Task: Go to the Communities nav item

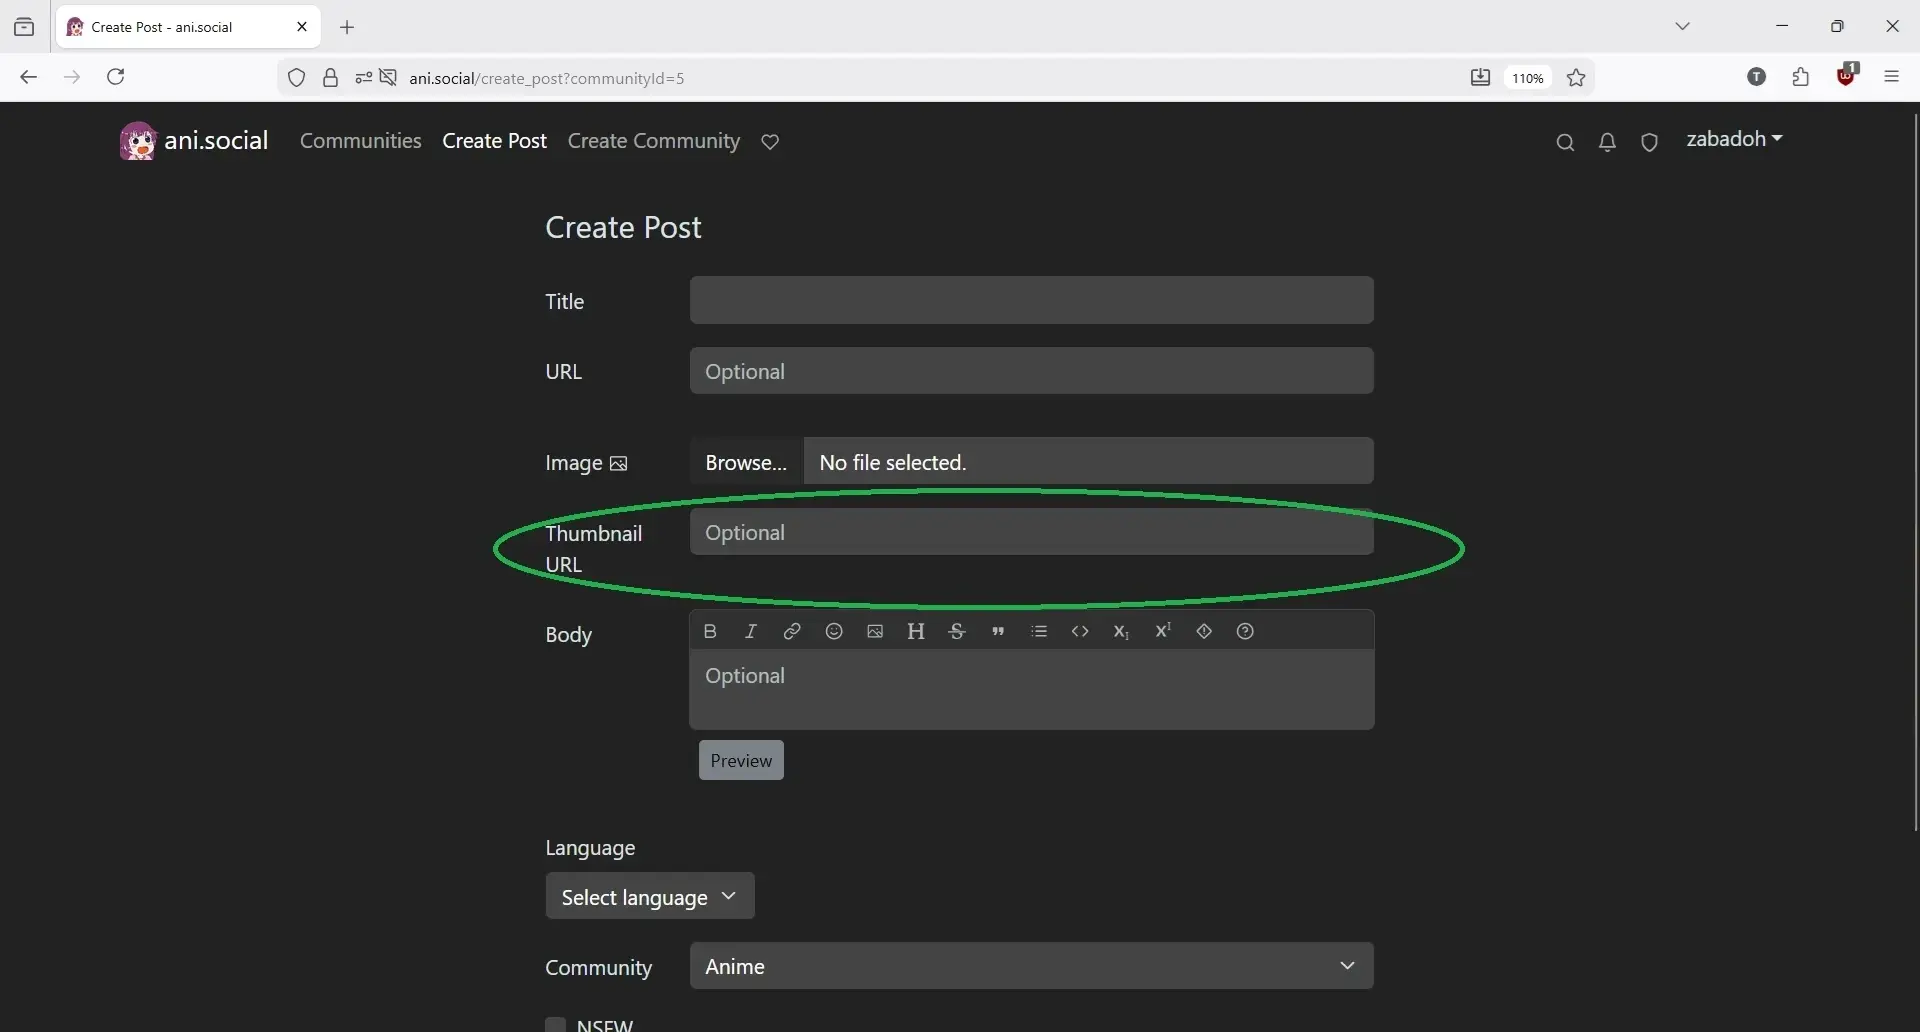Action: pos(360,141)
